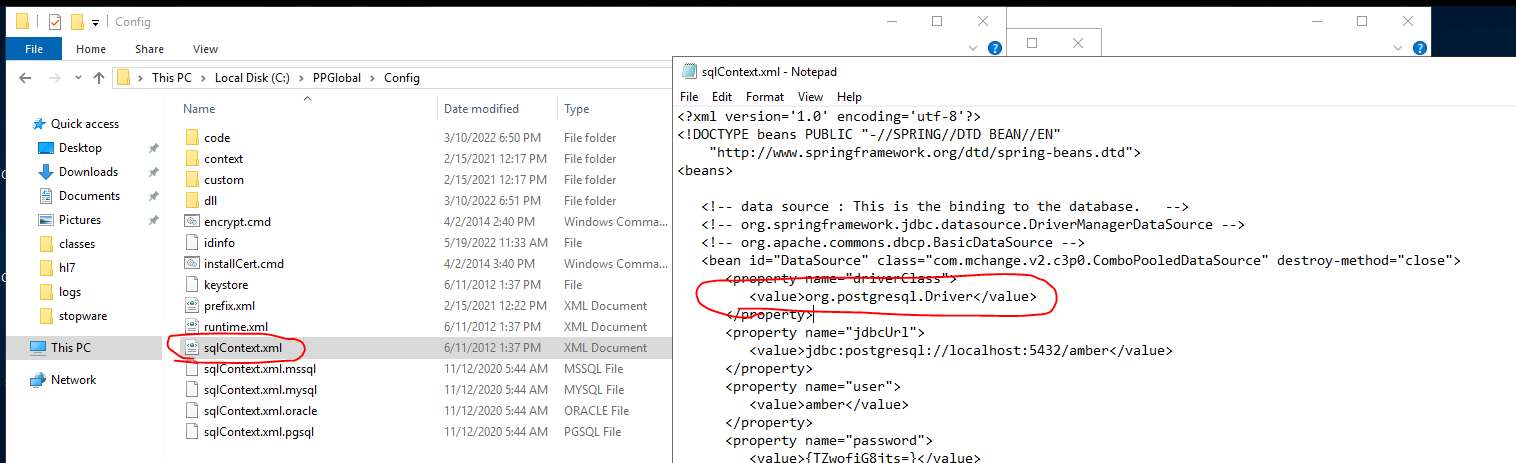The width and height of the screenshot is (1516, 463).
Task: Select the dll folder icon
Action: [x=193, y=201]
